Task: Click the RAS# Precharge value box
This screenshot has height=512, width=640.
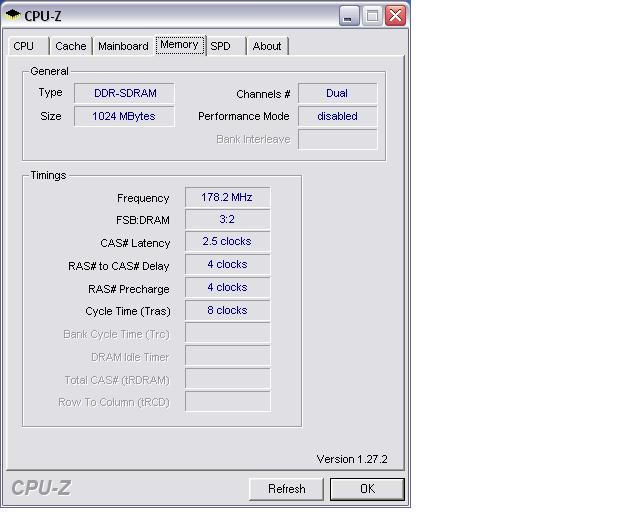Action: 227,287
